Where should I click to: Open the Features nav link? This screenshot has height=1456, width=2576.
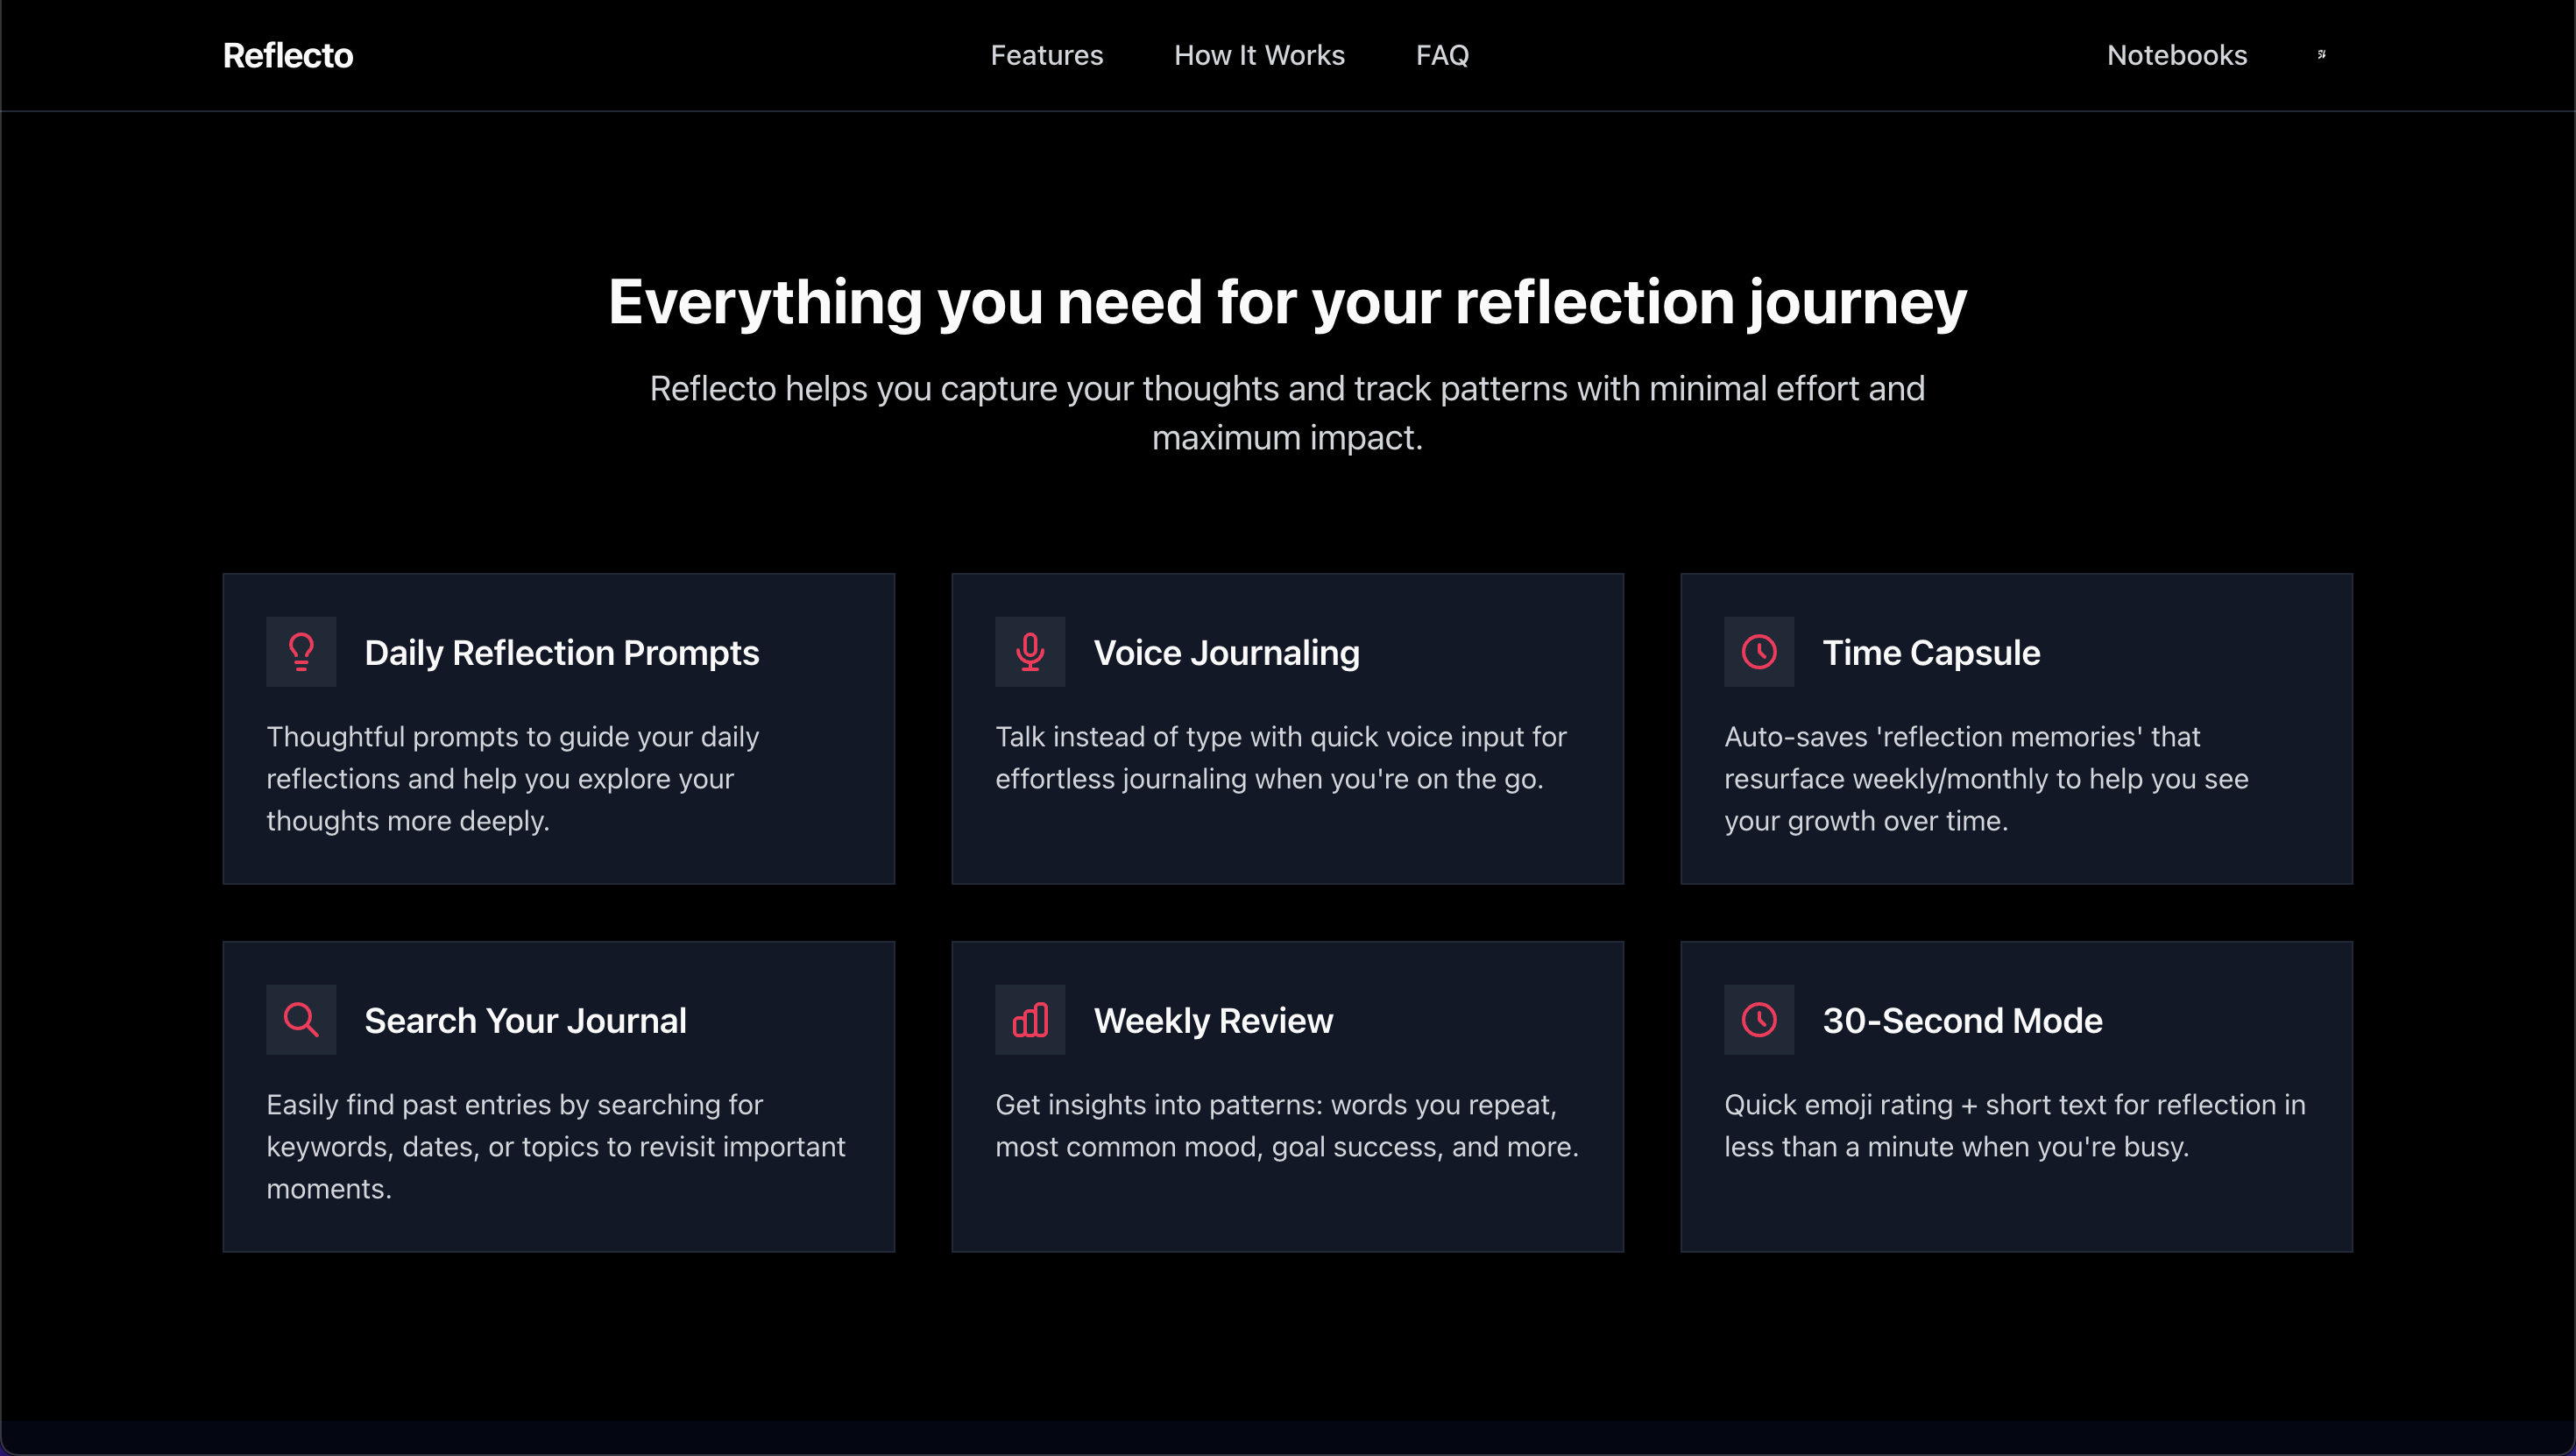pos(1046,55)
